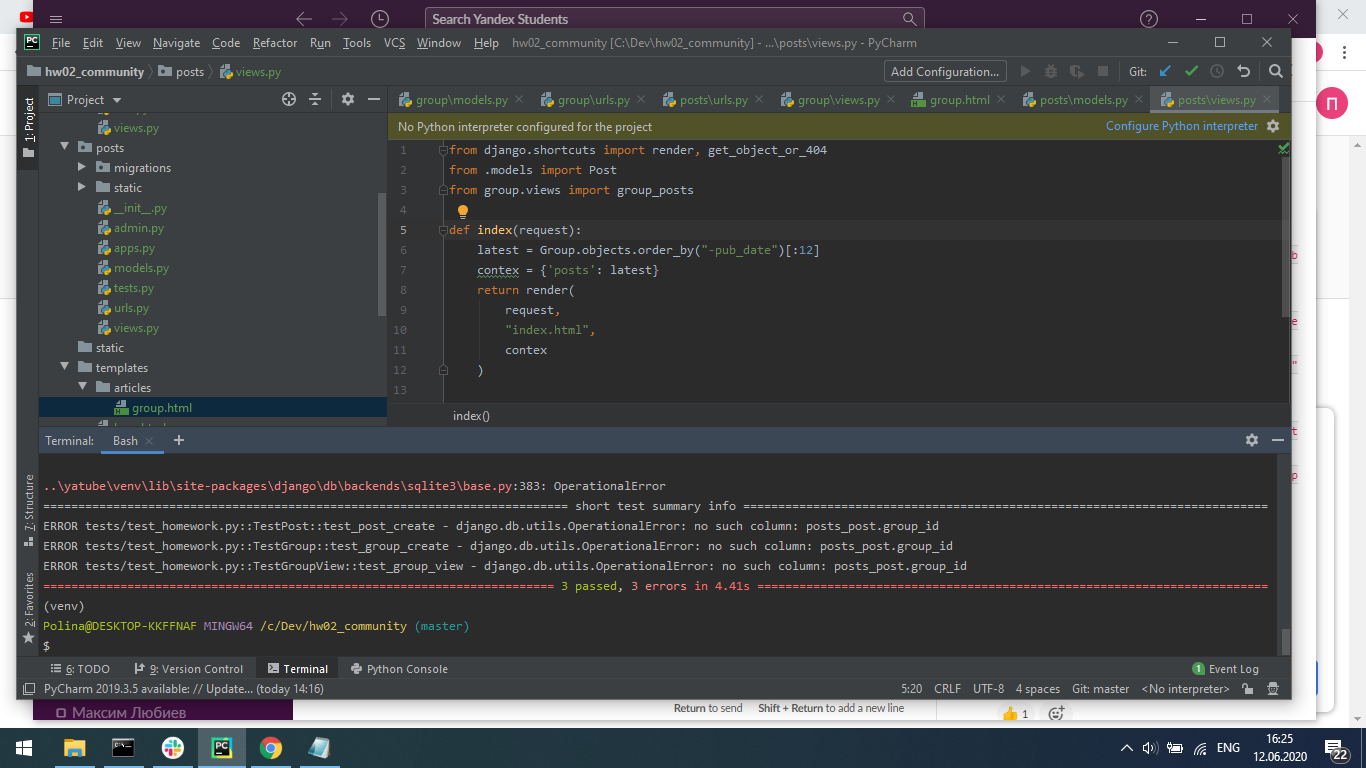
Task: Click the Stop square icon
Action: (x=1103, y=71)
